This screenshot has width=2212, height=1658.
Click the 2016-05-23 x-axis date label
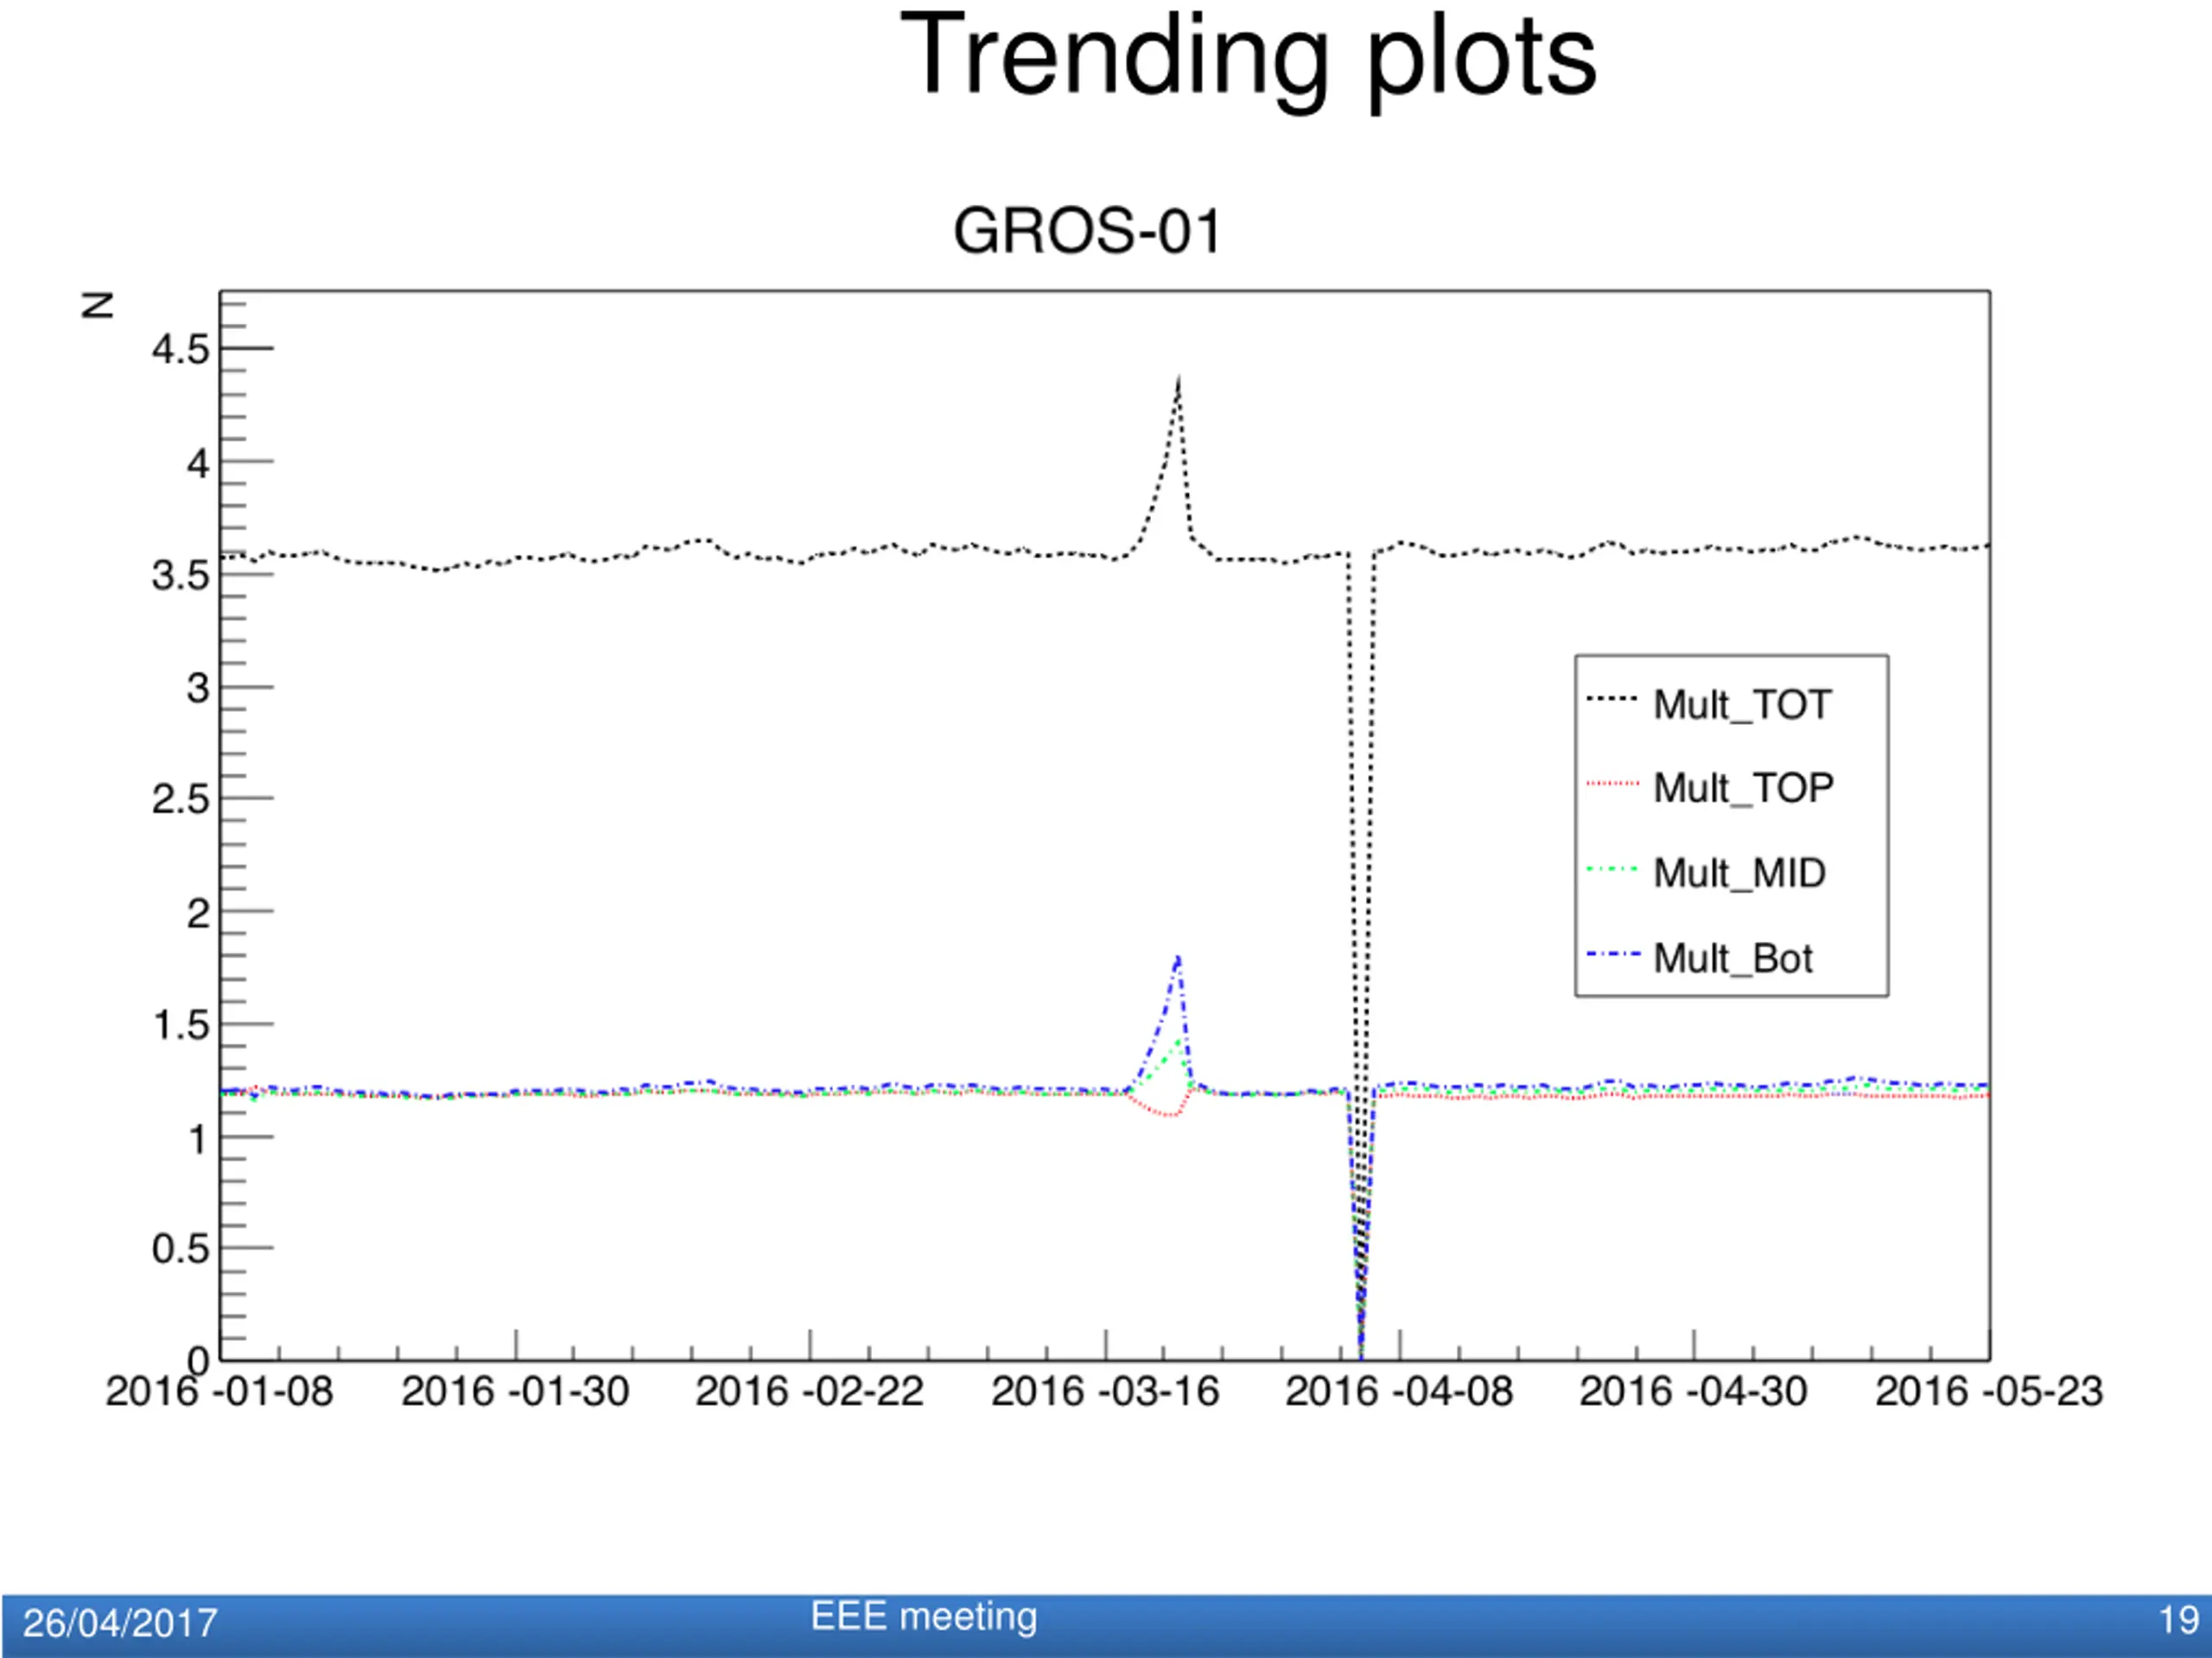click(x=1989, y=1391)
